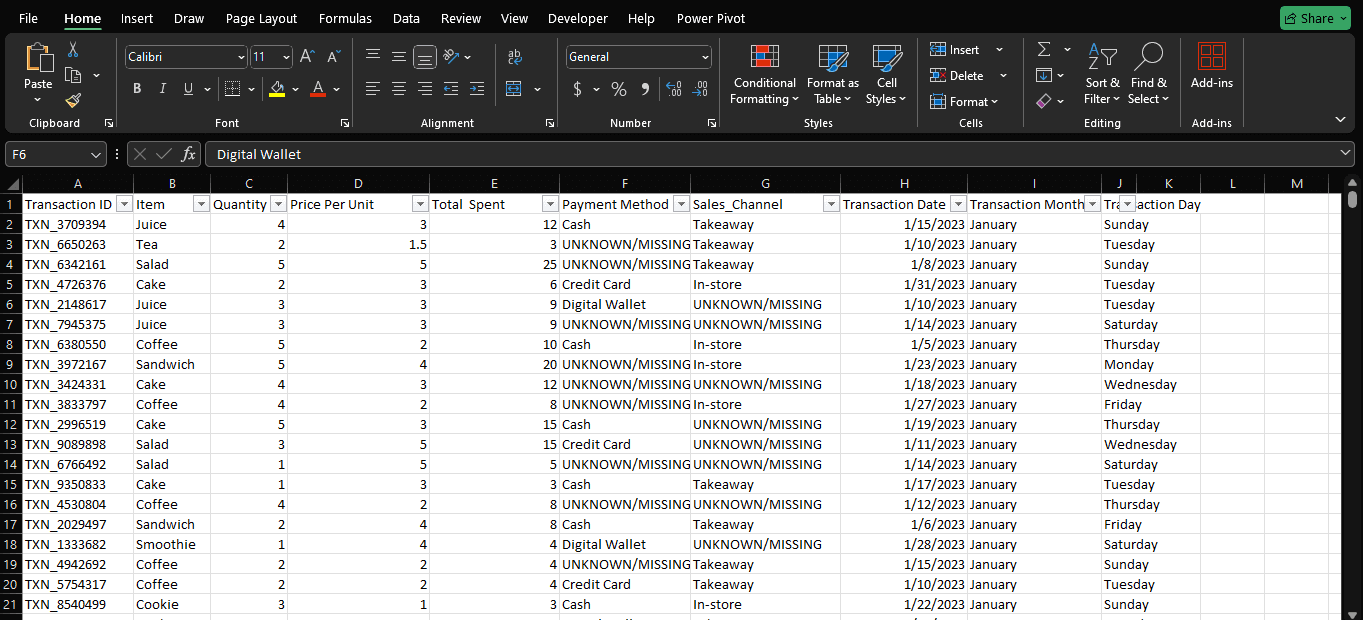Click the Orientation text angle icon
Screen dimensions: 1363x620
pos(451,57)
